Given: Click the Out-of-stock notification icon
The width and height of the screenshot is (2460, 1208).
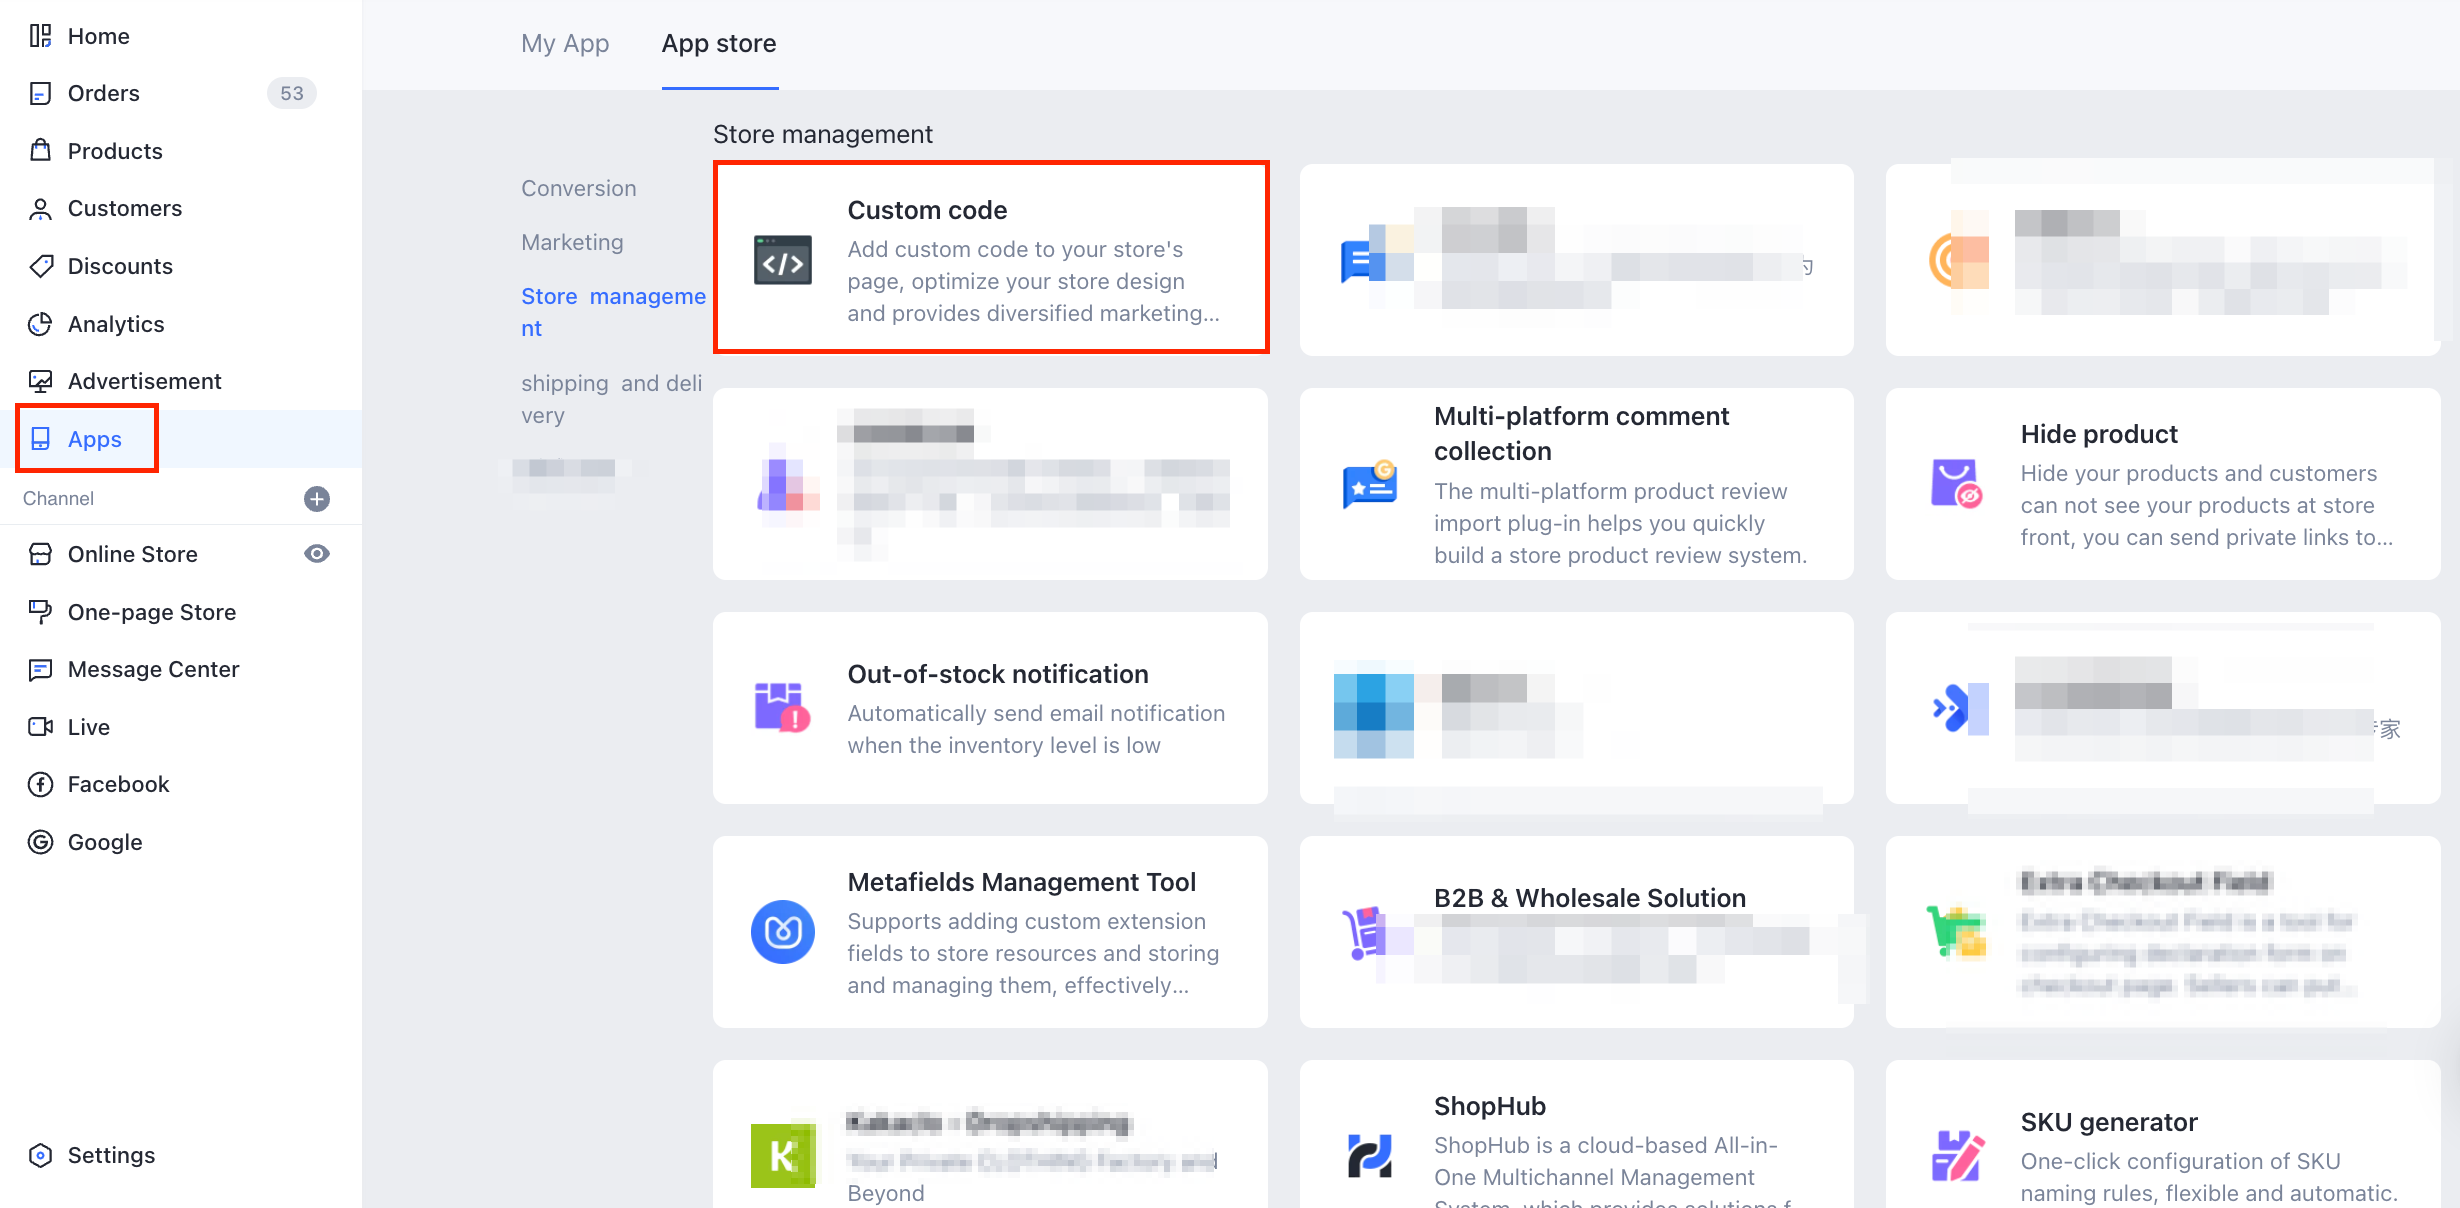Looking at the screenshot, I should 782,708.
